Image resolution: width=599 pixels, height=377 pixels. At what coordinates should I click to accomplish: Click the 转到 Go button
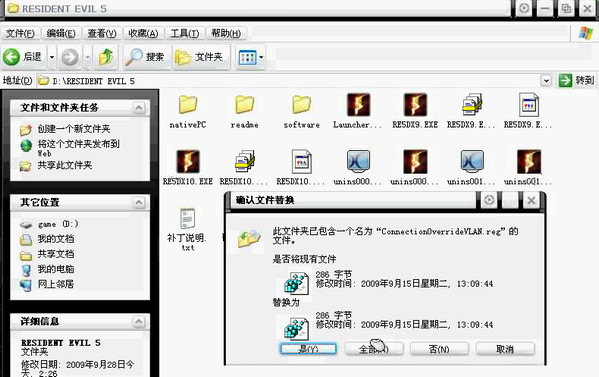[576, 81]
